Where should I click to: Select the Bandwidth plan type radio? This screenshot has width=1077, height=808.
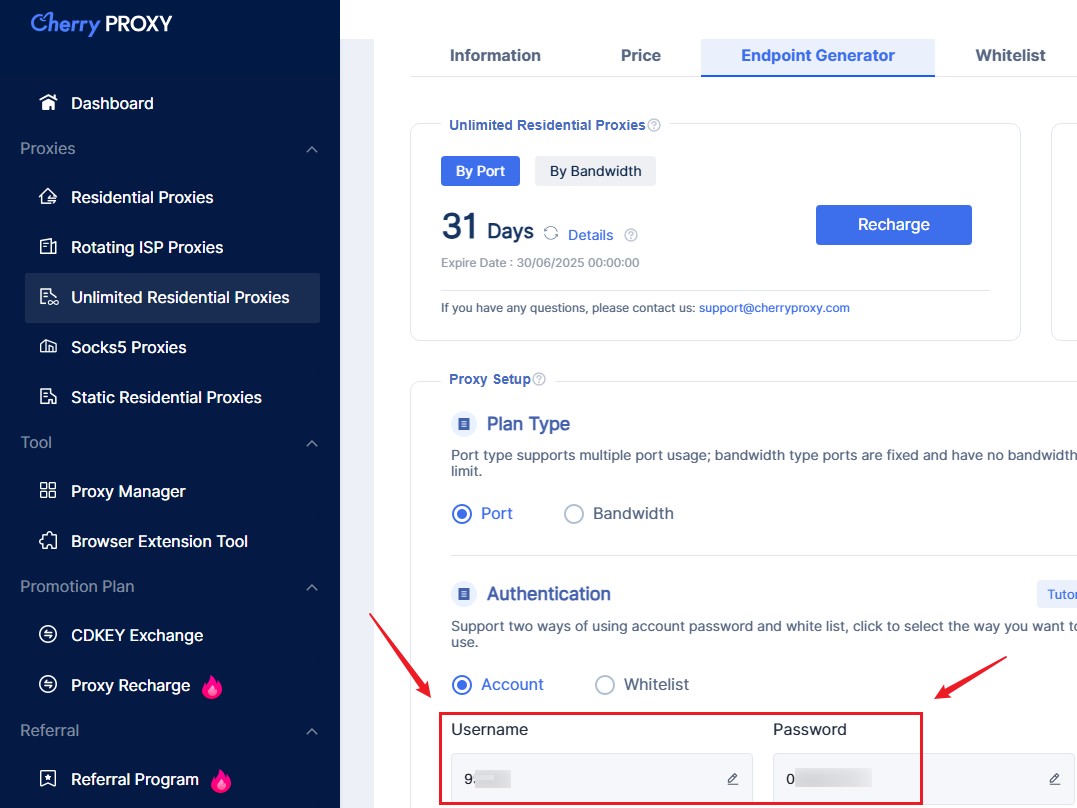[x=574, y=514]
